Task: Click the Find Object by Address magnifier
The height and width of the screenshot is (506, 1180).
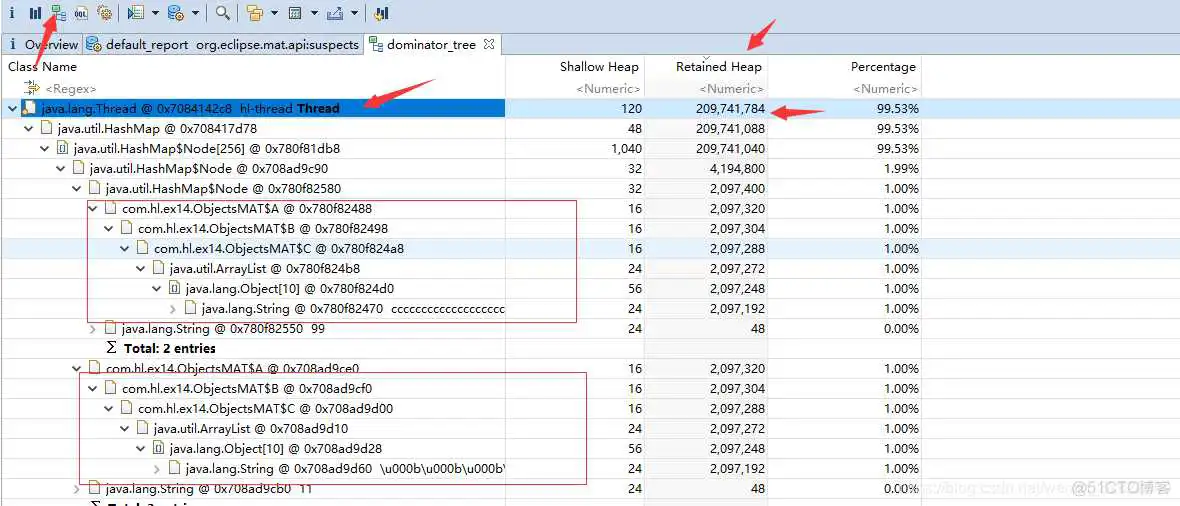Action: [x=222, y=13]
